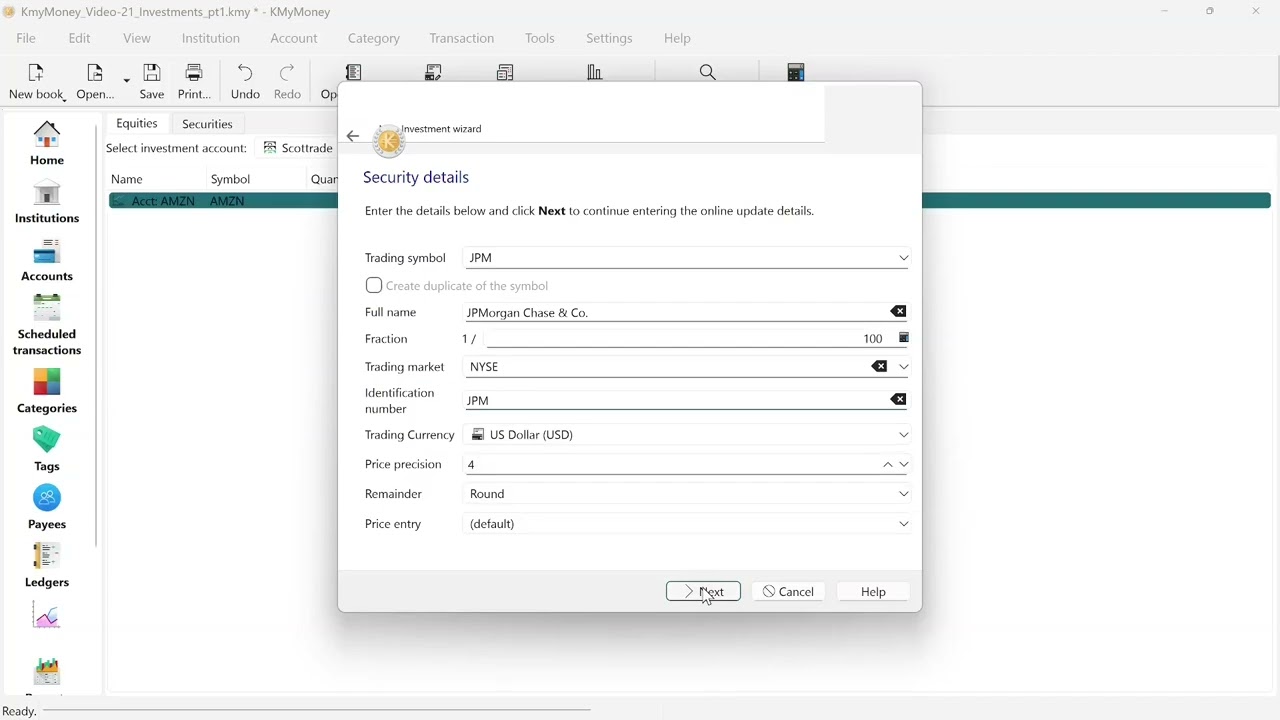Open the Institution menu
Screen dimensions: 1280x720
[x=211, y=38]
